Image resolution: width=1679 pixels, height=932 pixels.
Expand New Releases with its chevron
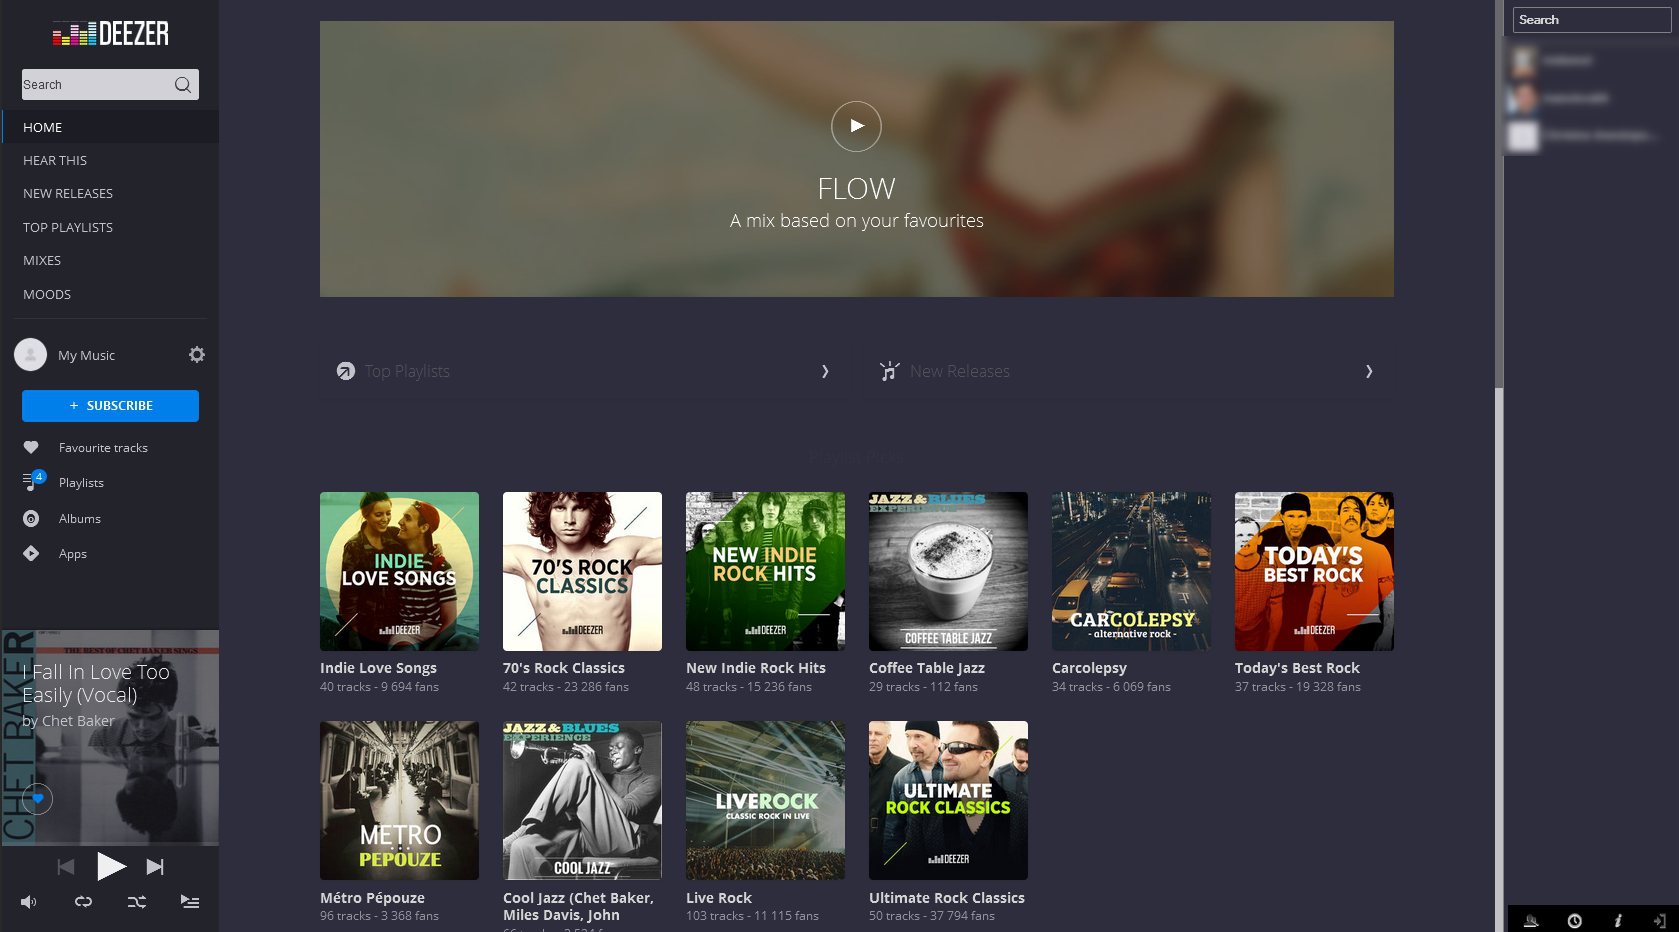click(1369, 371)
